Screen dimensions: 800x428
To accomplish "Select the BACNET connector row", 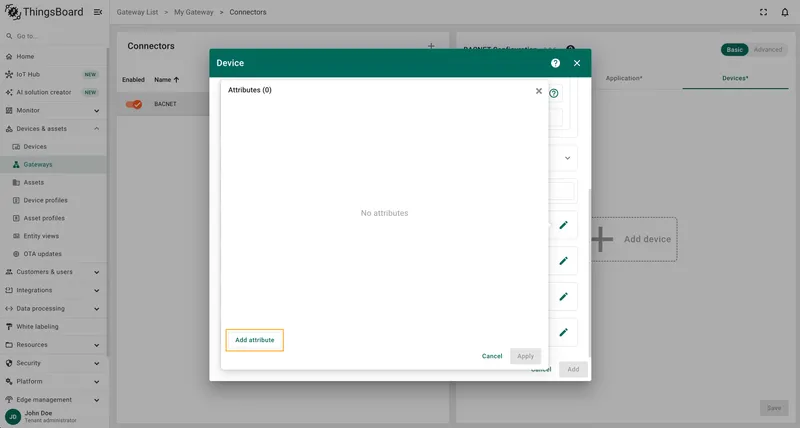I will (163, 104).
